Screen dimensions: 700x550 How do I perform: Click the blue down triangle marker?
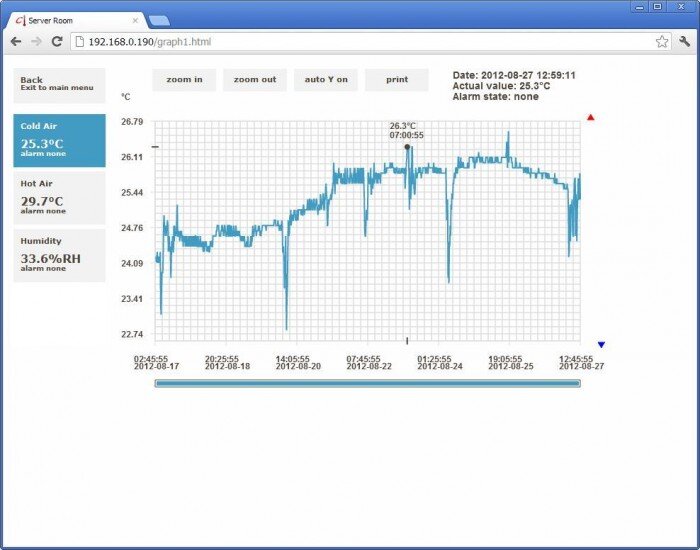point(601,345)
